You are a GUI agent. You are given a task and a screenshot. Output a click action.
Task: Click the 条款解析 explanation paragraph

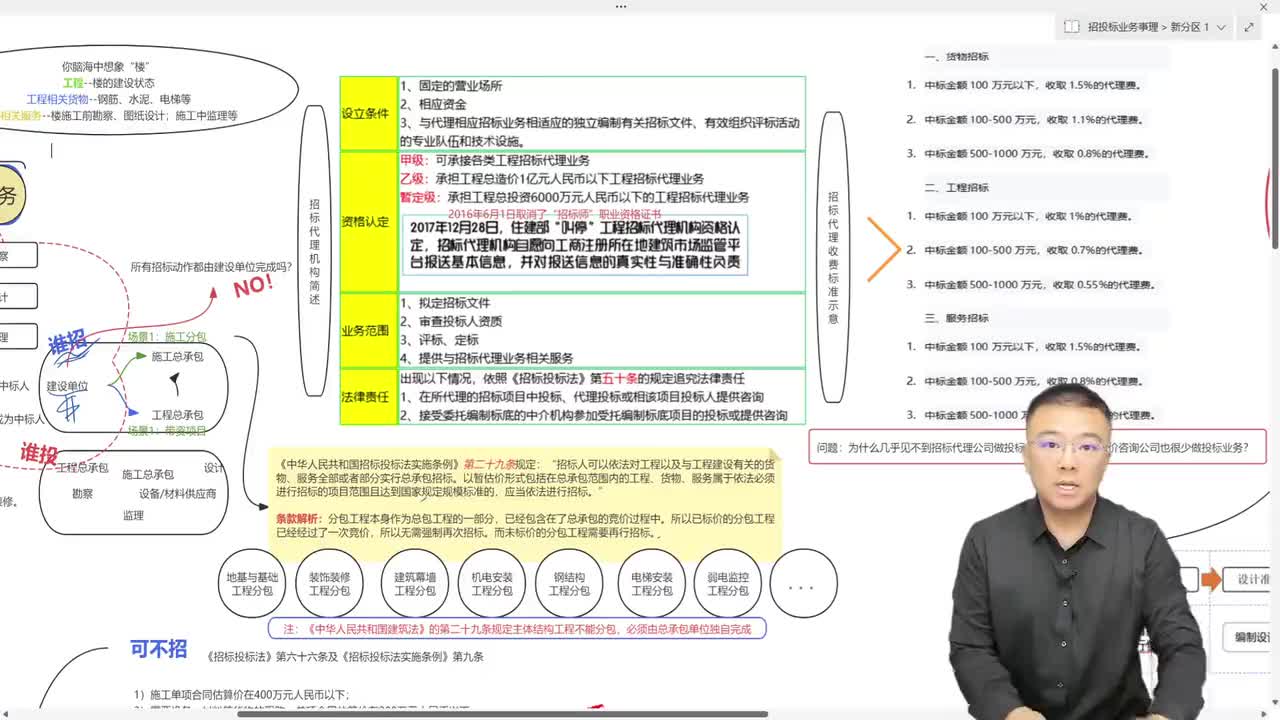click(527, 526)
